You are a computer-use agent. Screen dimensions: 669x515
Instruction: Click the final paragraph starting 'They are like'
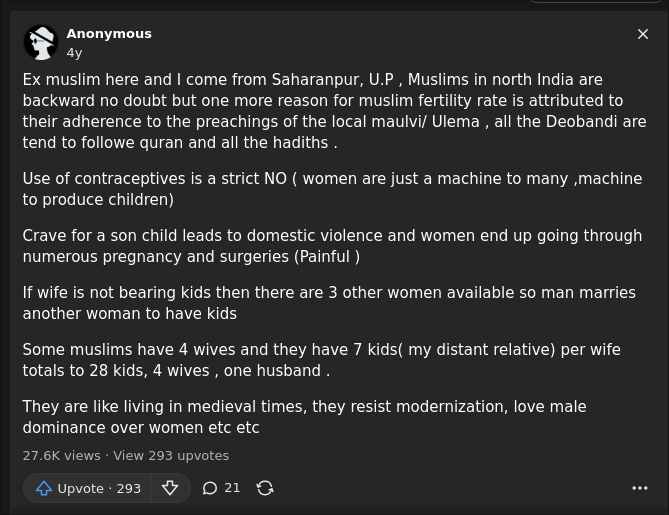[305, 417]
